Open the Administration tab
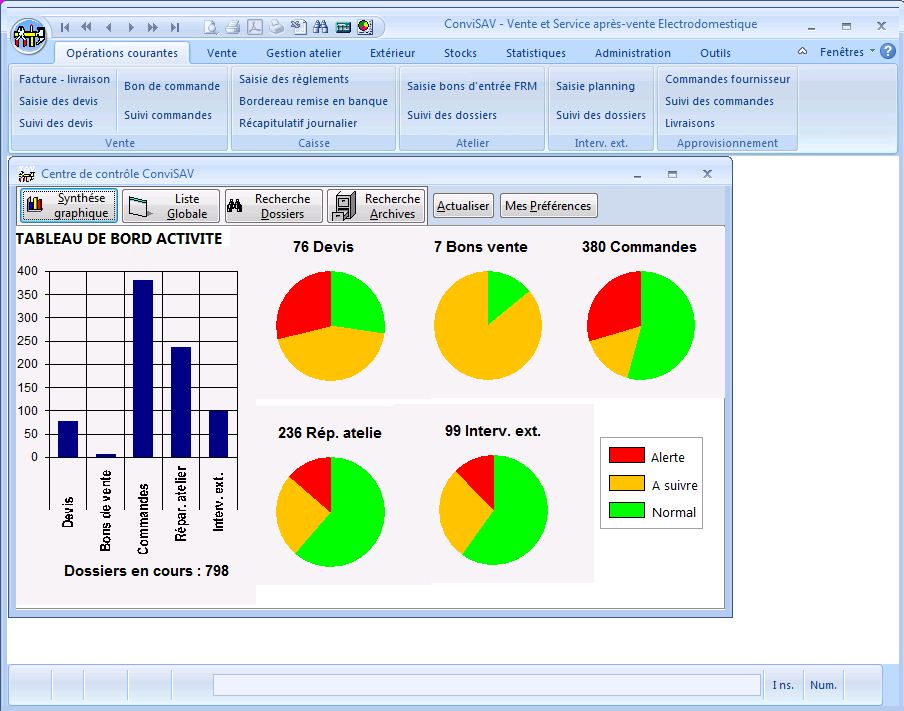904x711 pixels. (632, 53)
